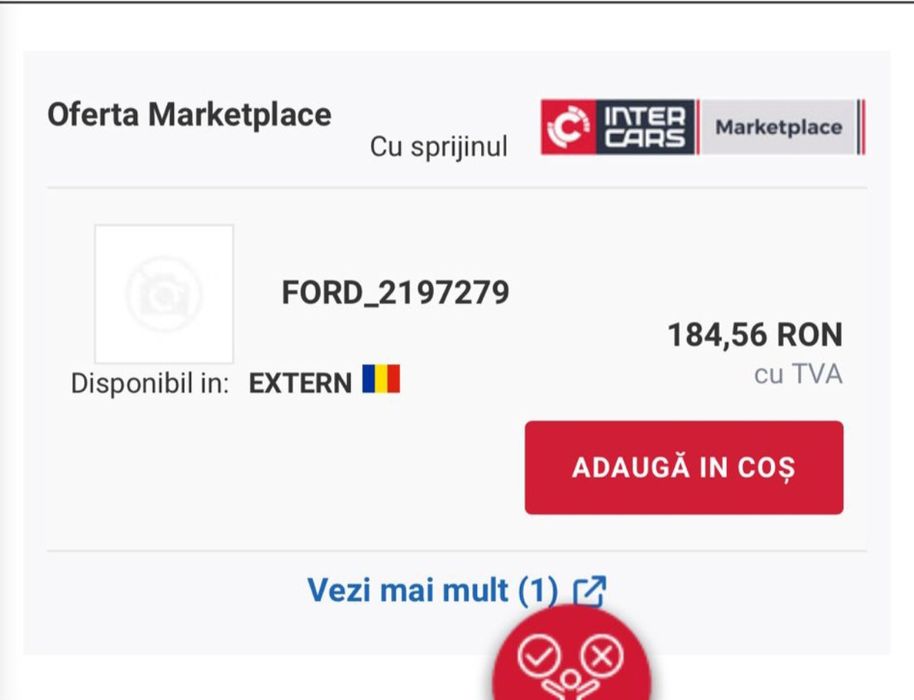The width and height of the screenshot is (914, 700).
Task: Click the checkmark circle in floating button
Action: (538, 656)
